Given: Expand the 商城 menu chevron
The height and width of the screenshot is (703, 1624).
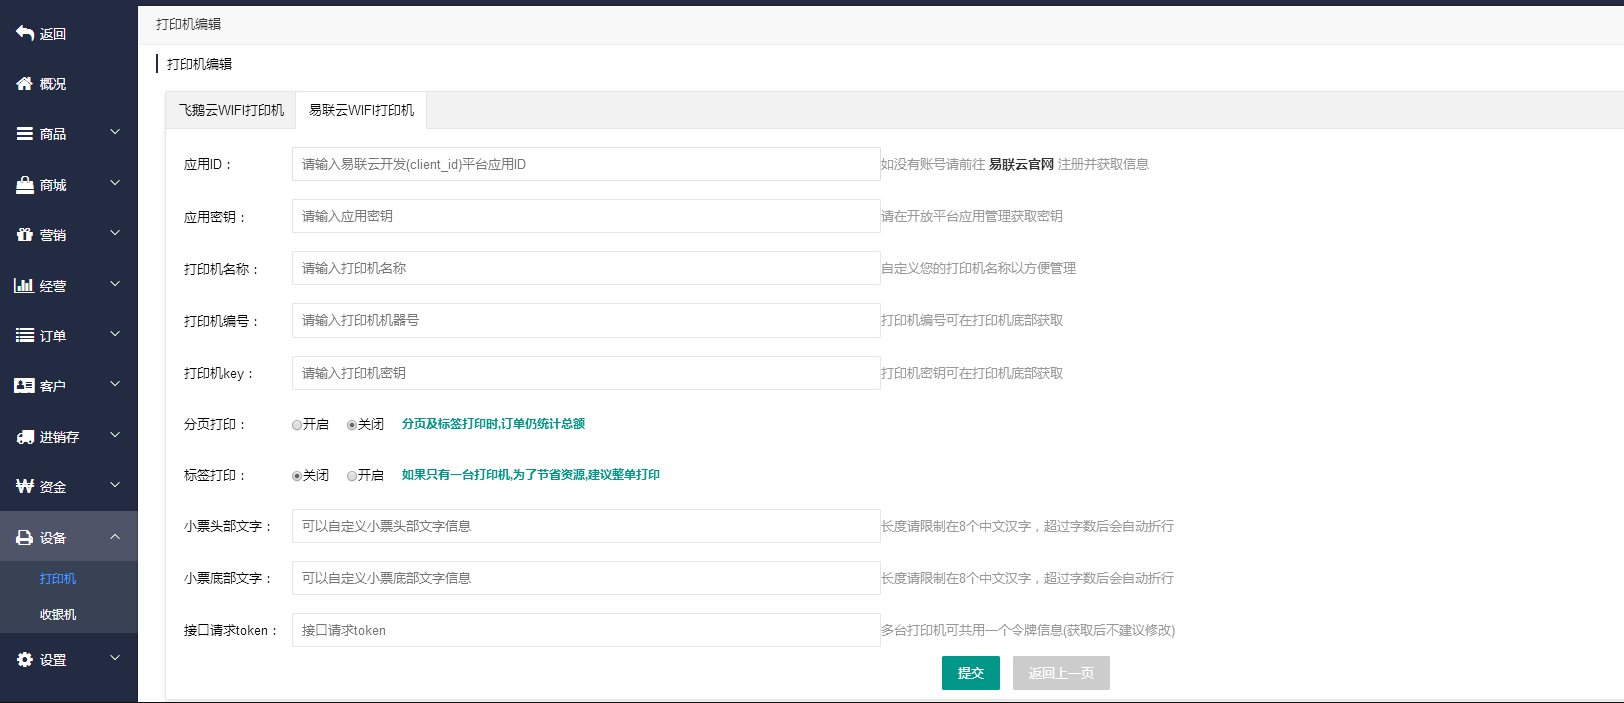Looking at the screenshot, I should click(115, 183).
